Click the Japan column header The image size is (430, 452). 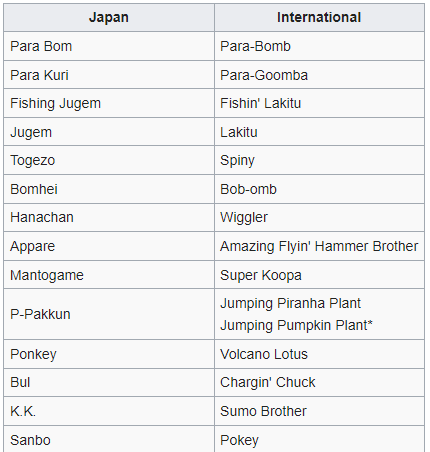[109, 17]
